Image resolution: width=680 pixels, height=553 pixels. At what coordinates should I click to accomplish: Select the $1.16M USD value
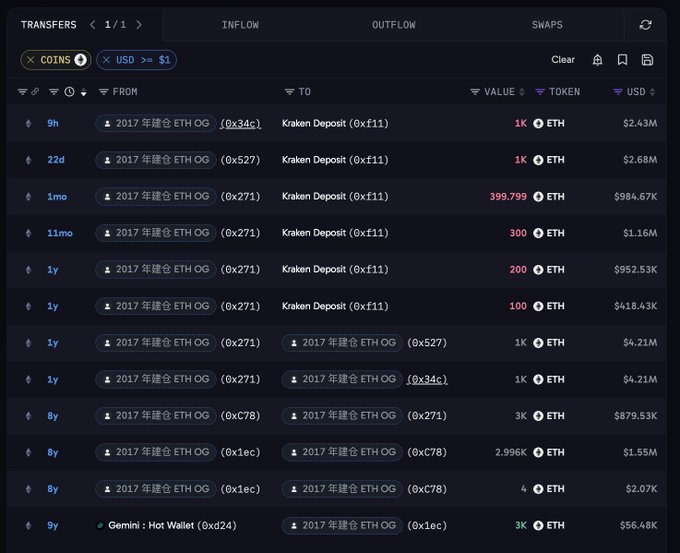[640, 233]
